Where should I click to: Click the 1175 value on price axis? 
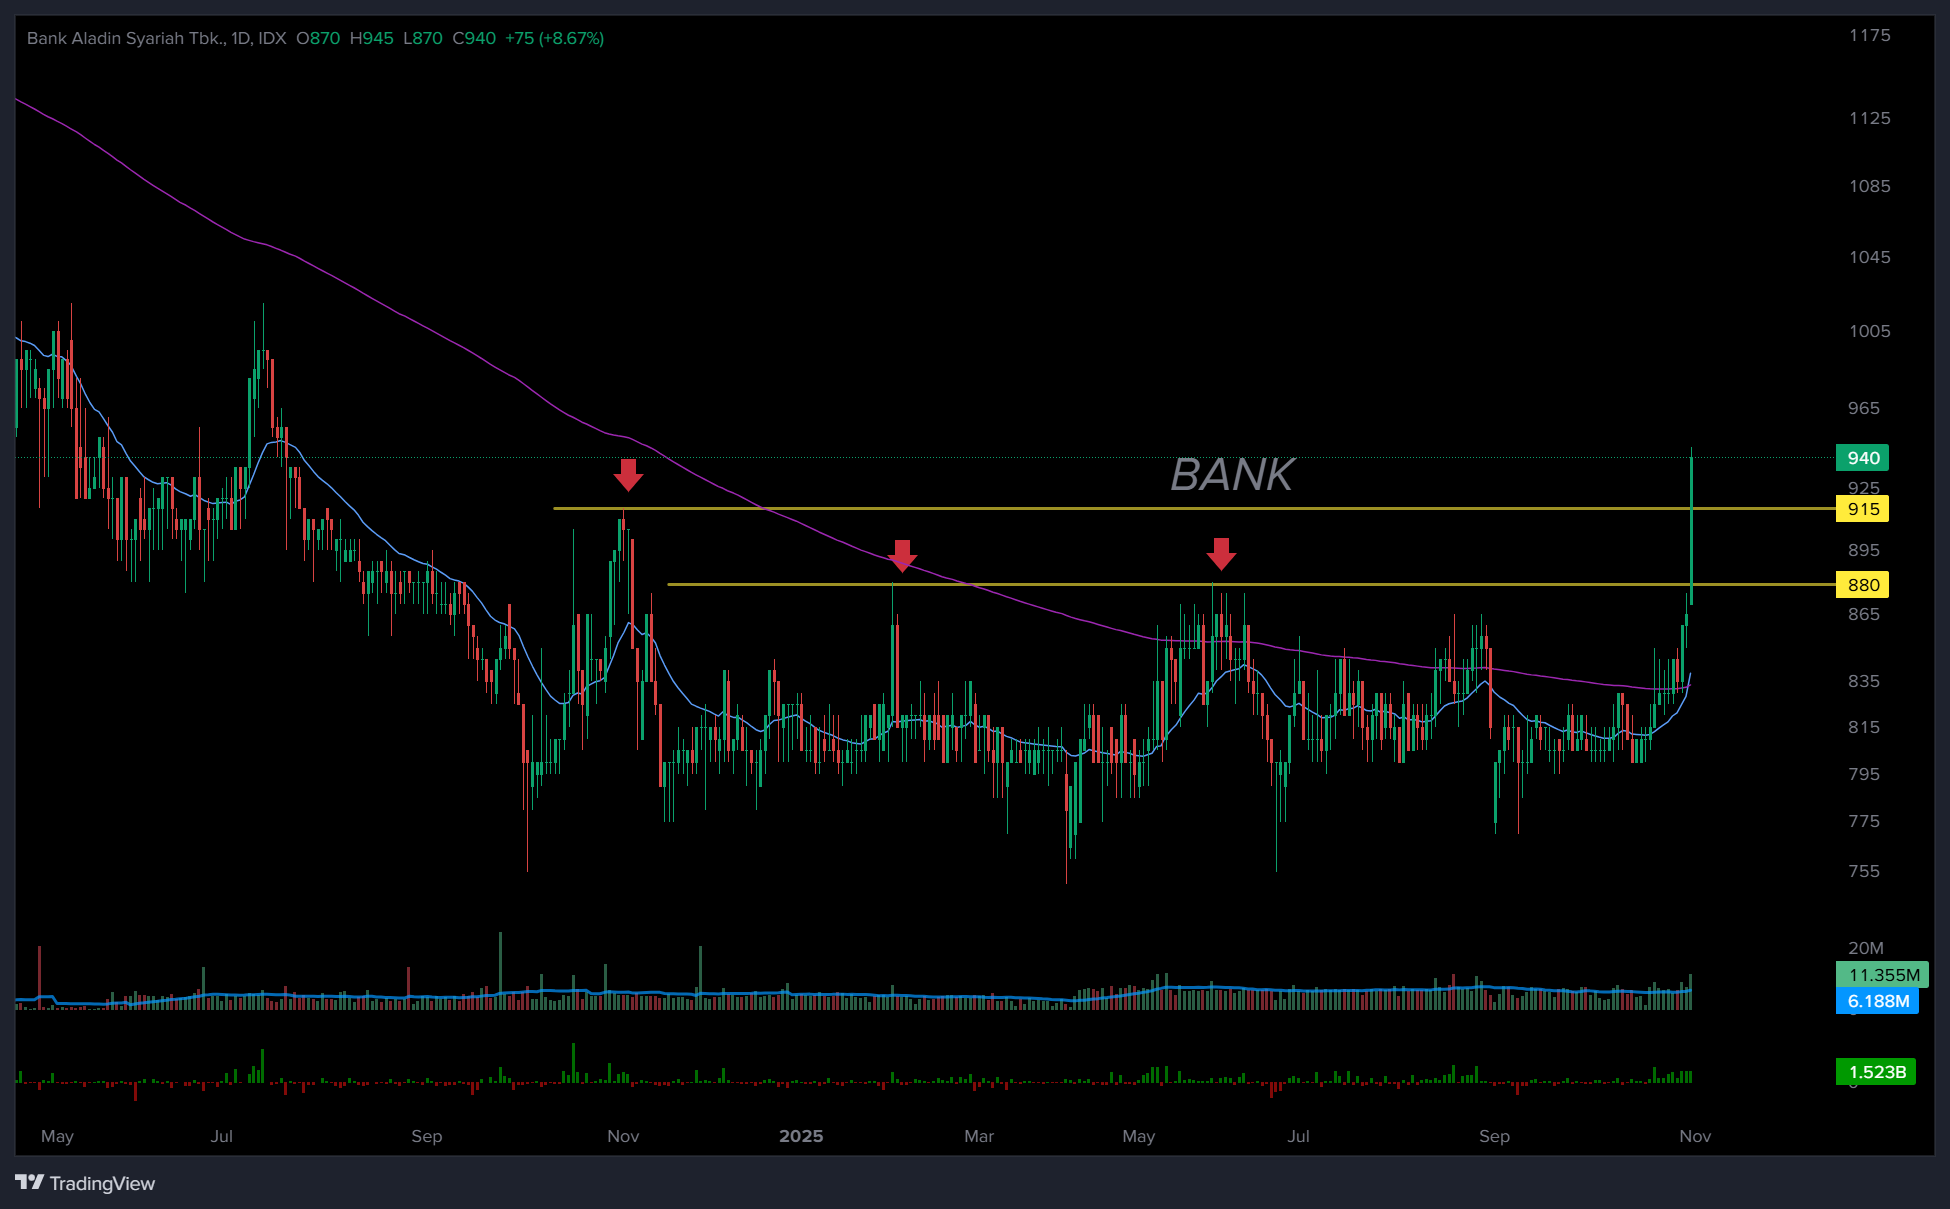1869,36
